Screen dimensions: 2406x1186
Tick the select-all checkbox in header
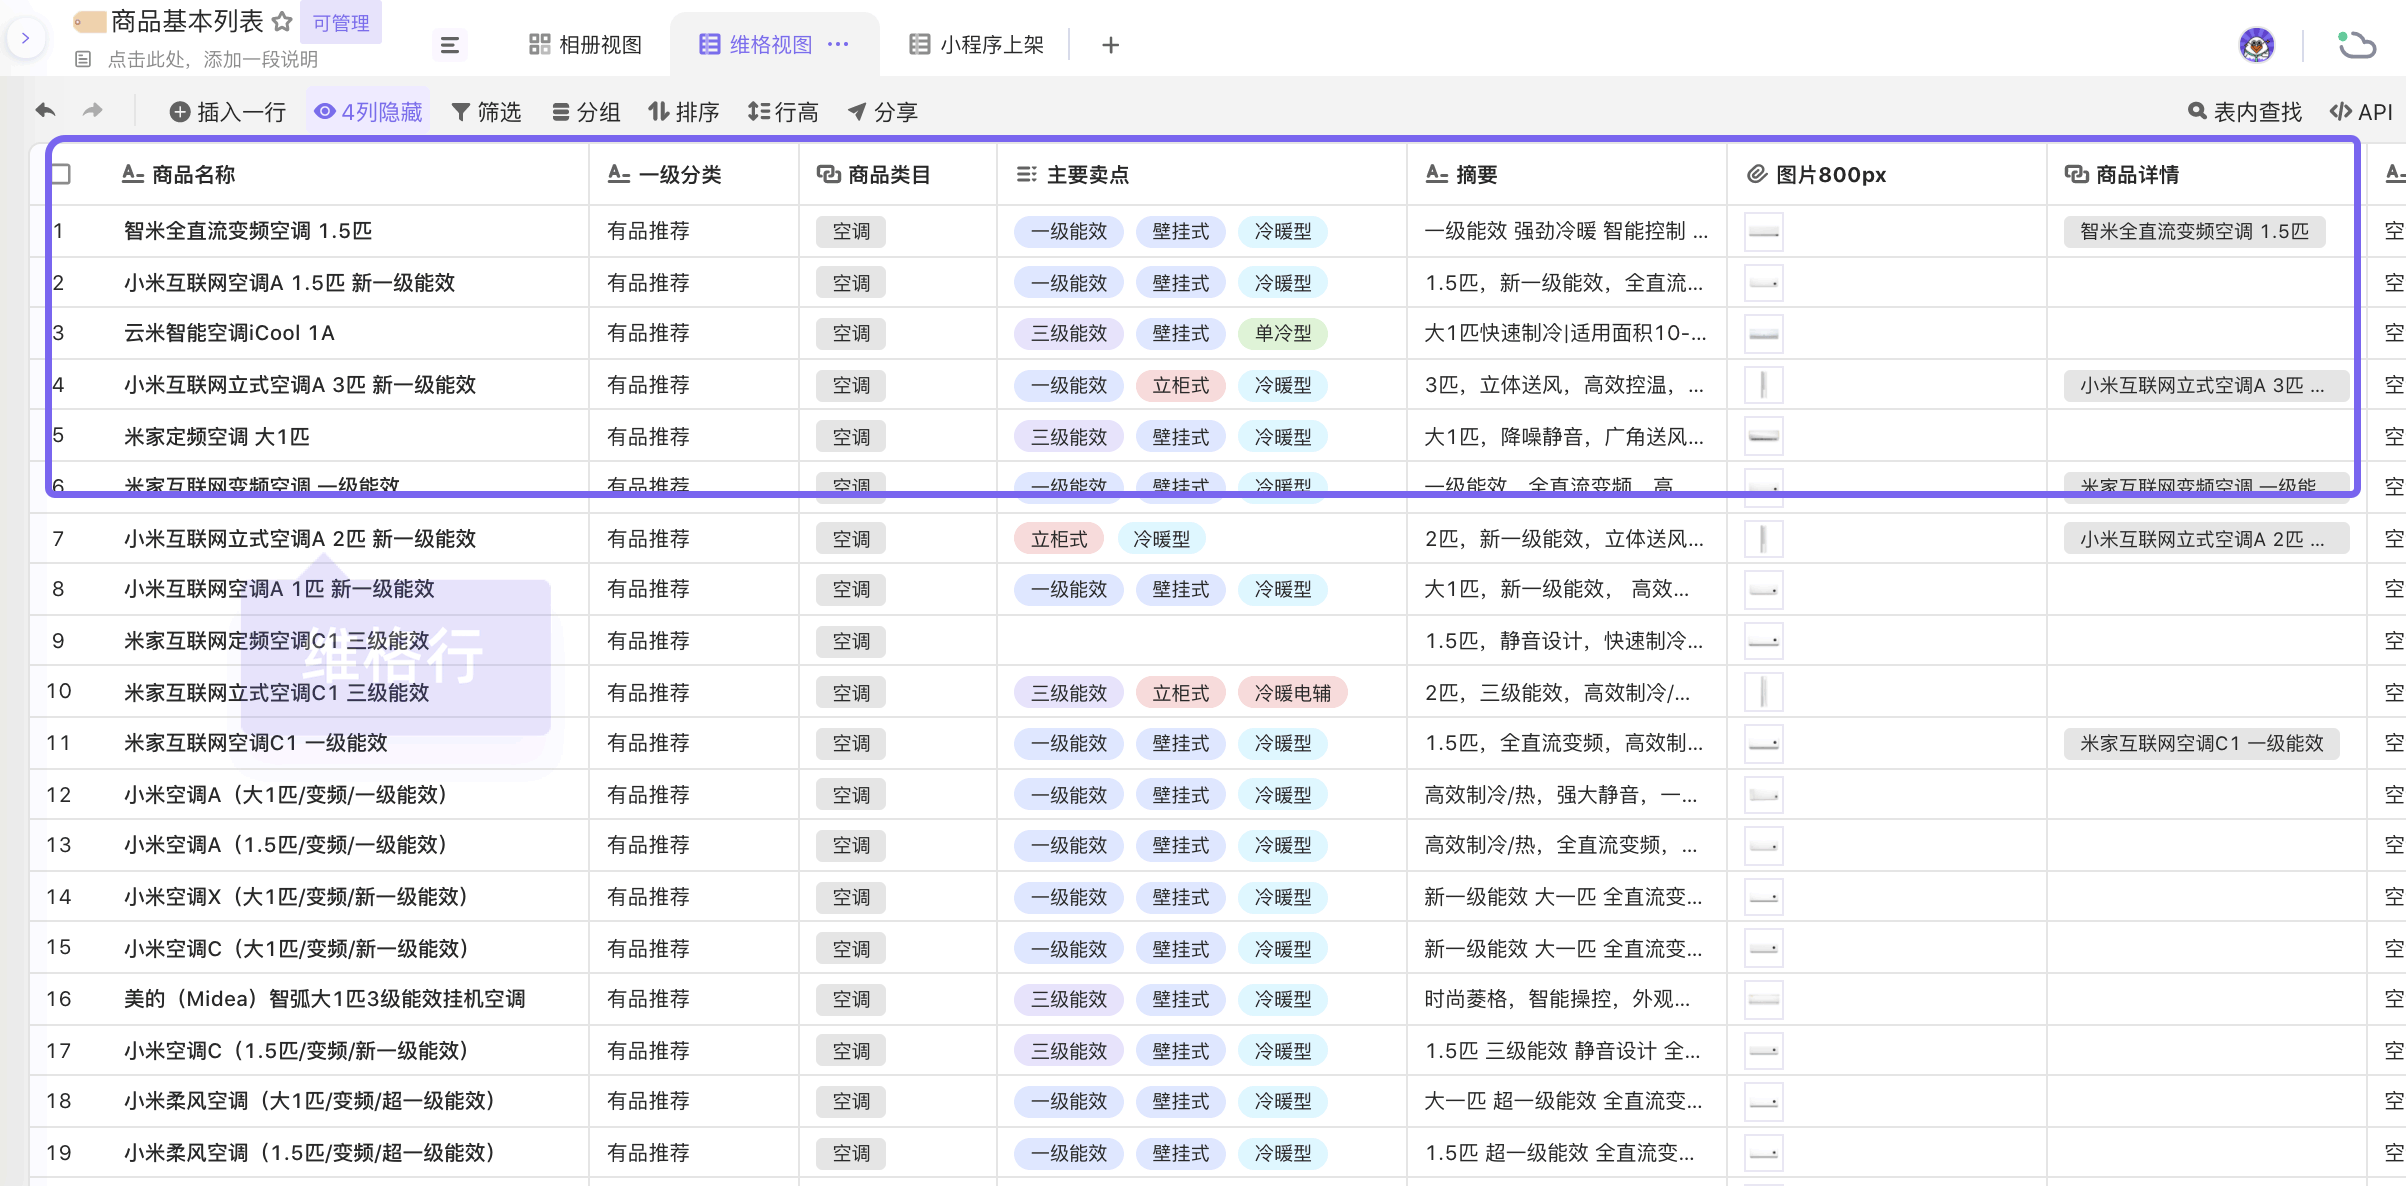(62, 174)
